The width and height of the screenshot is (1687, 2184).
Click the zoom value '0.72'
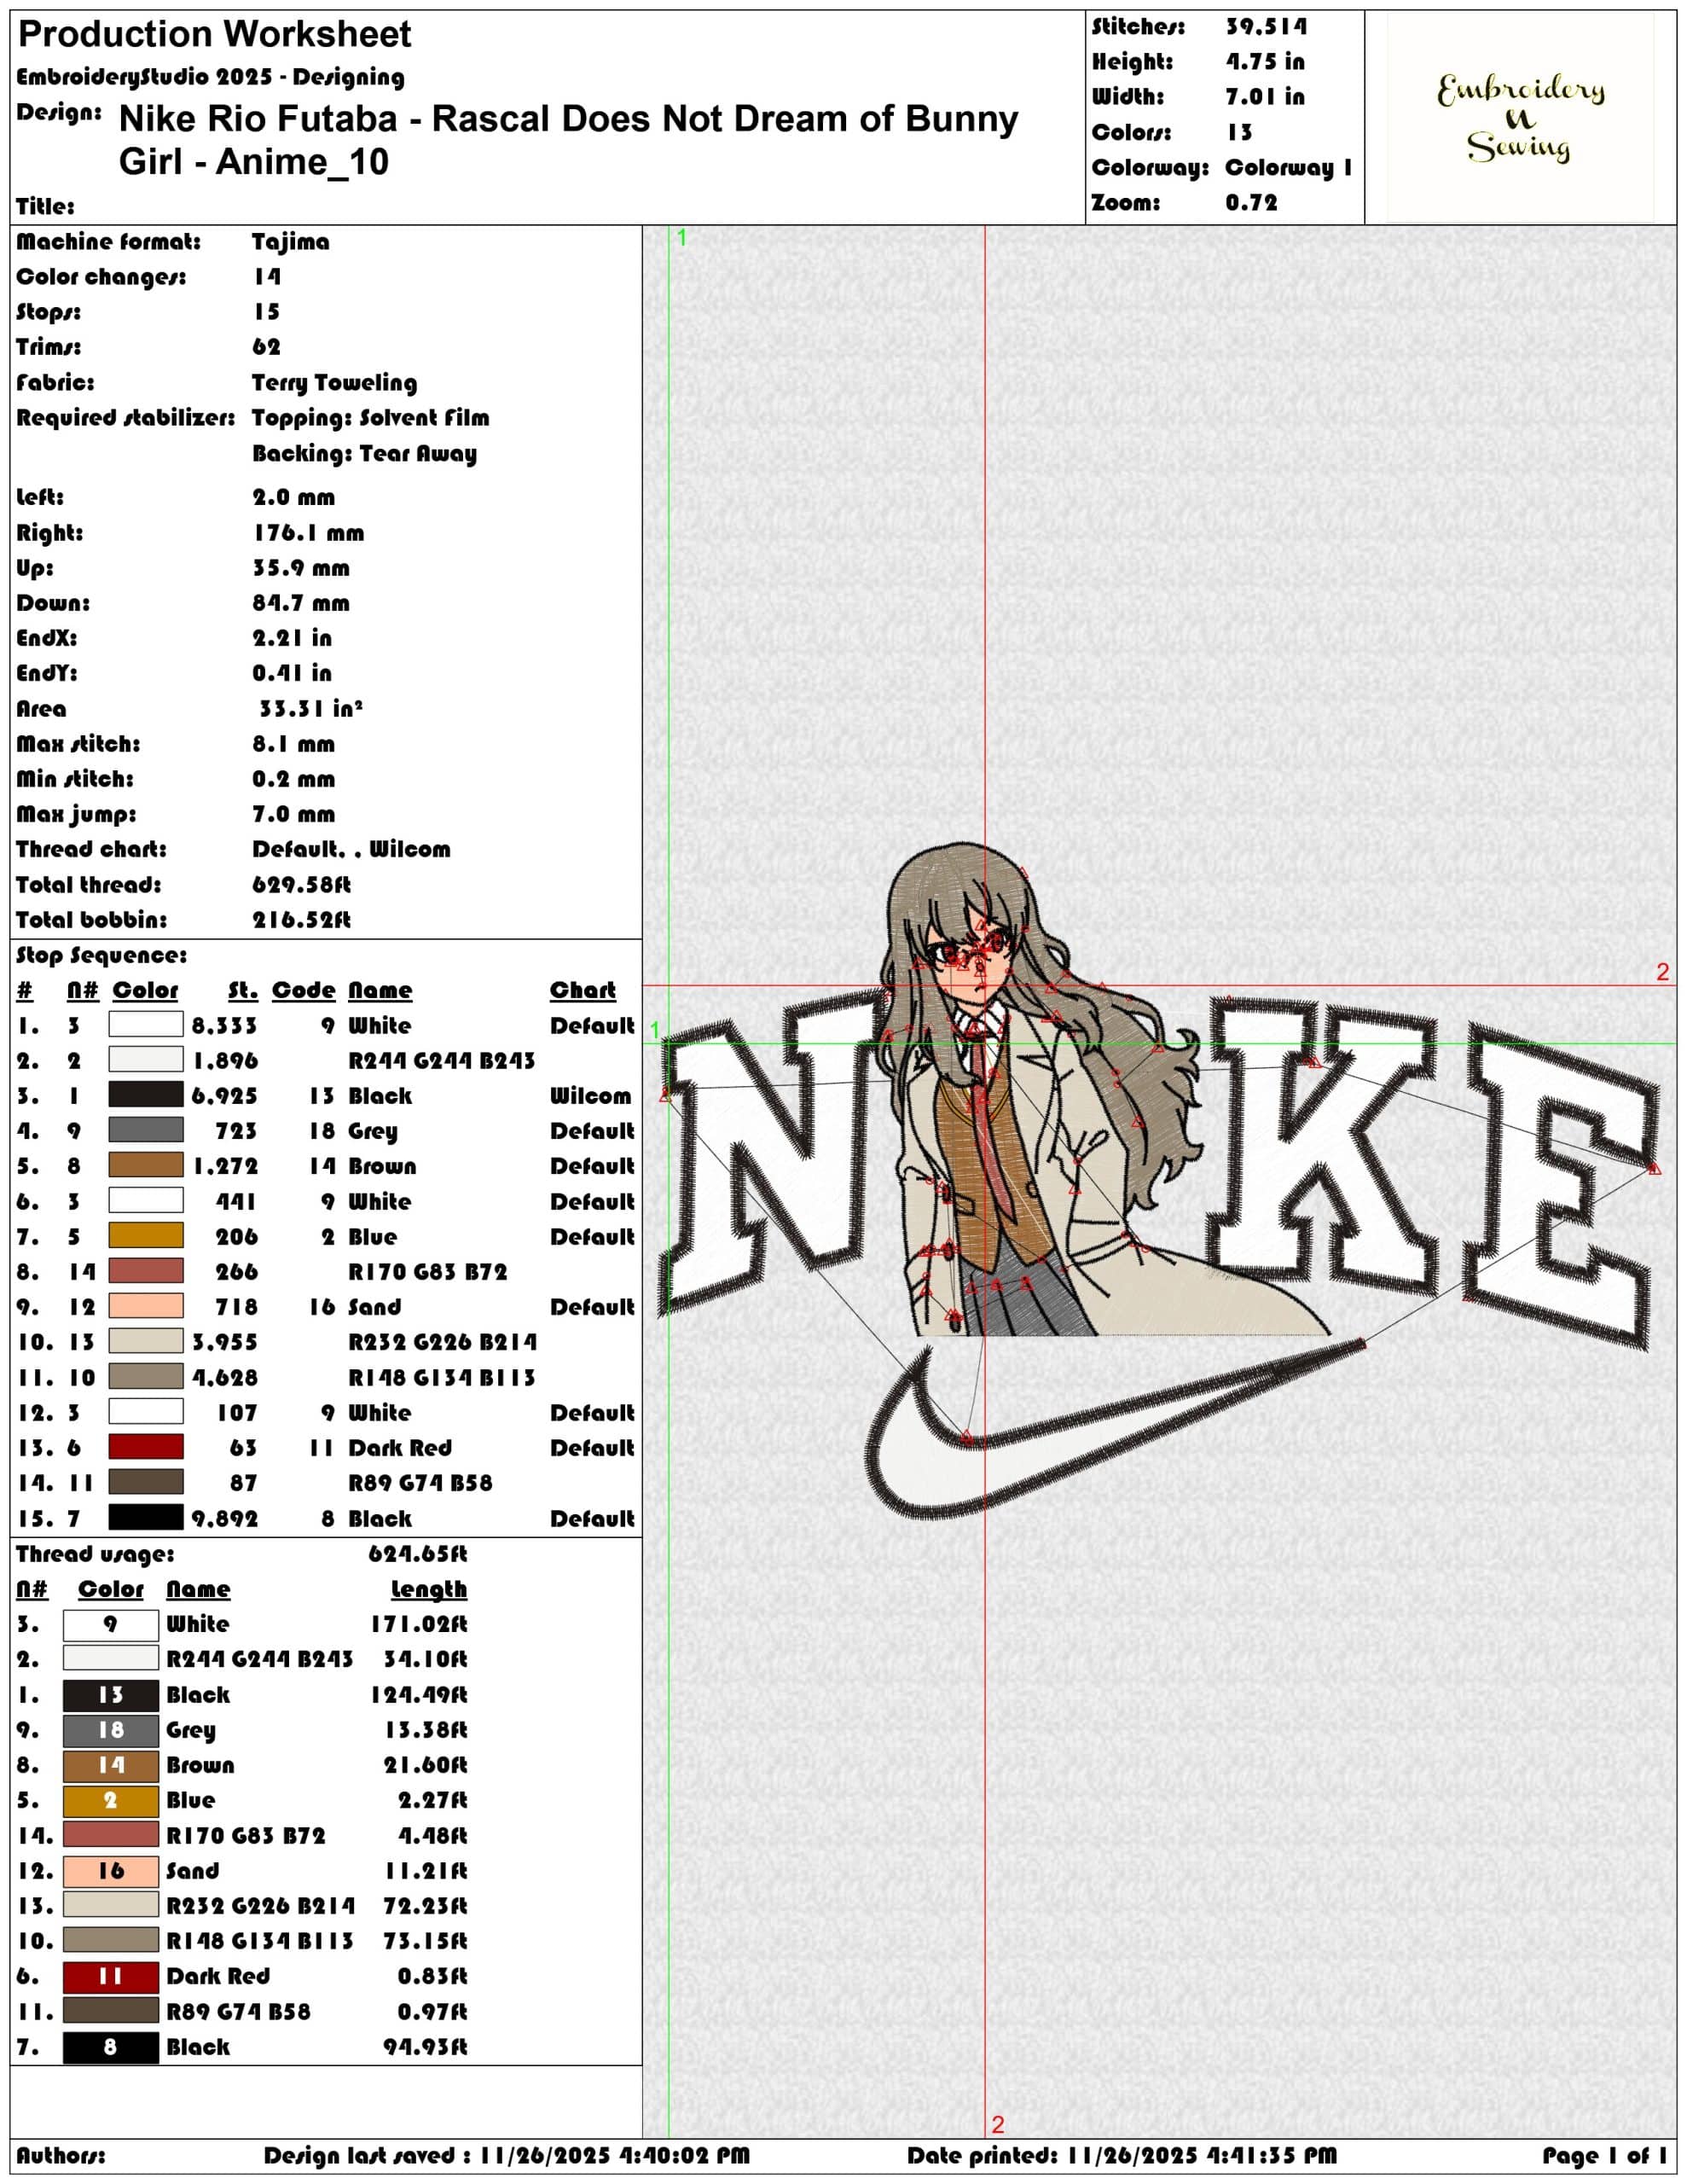coord(1252,203)
